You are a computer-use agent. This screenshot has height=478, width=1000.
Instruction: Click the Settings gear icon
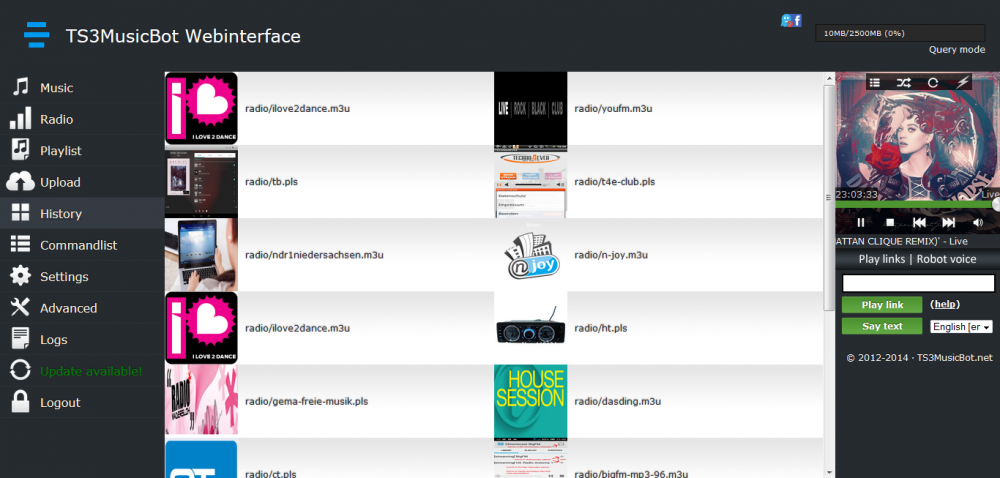pyautogui.click(x=20, y=276)
